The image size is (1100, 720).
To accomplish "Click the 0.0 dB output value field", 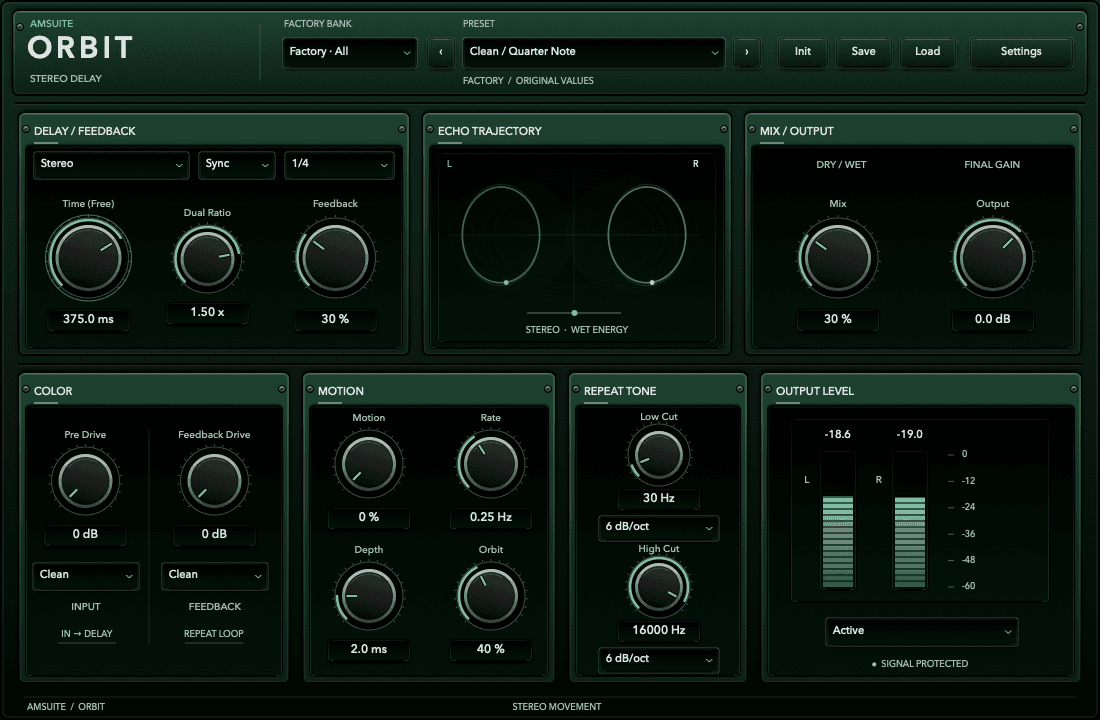I will [992, 319].
